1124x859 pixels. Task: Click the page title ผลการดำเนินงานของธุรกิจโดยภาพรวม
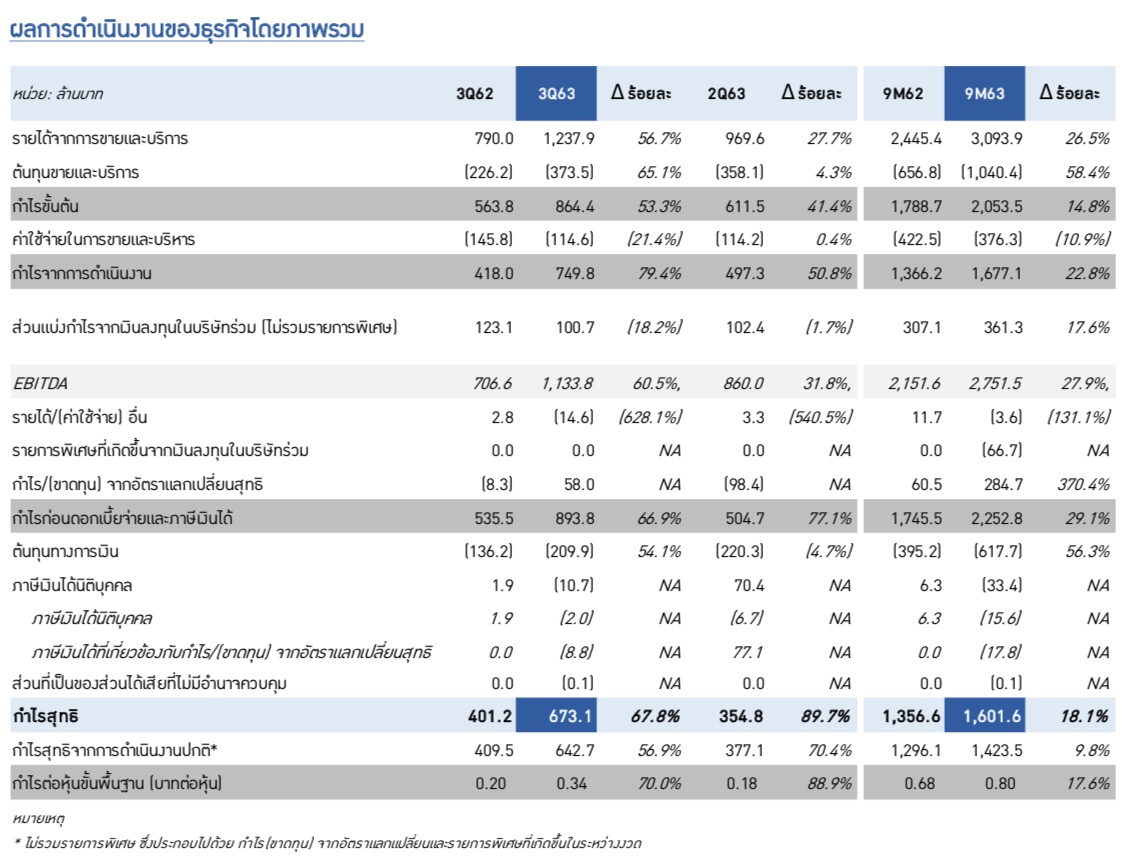(186, 31)
